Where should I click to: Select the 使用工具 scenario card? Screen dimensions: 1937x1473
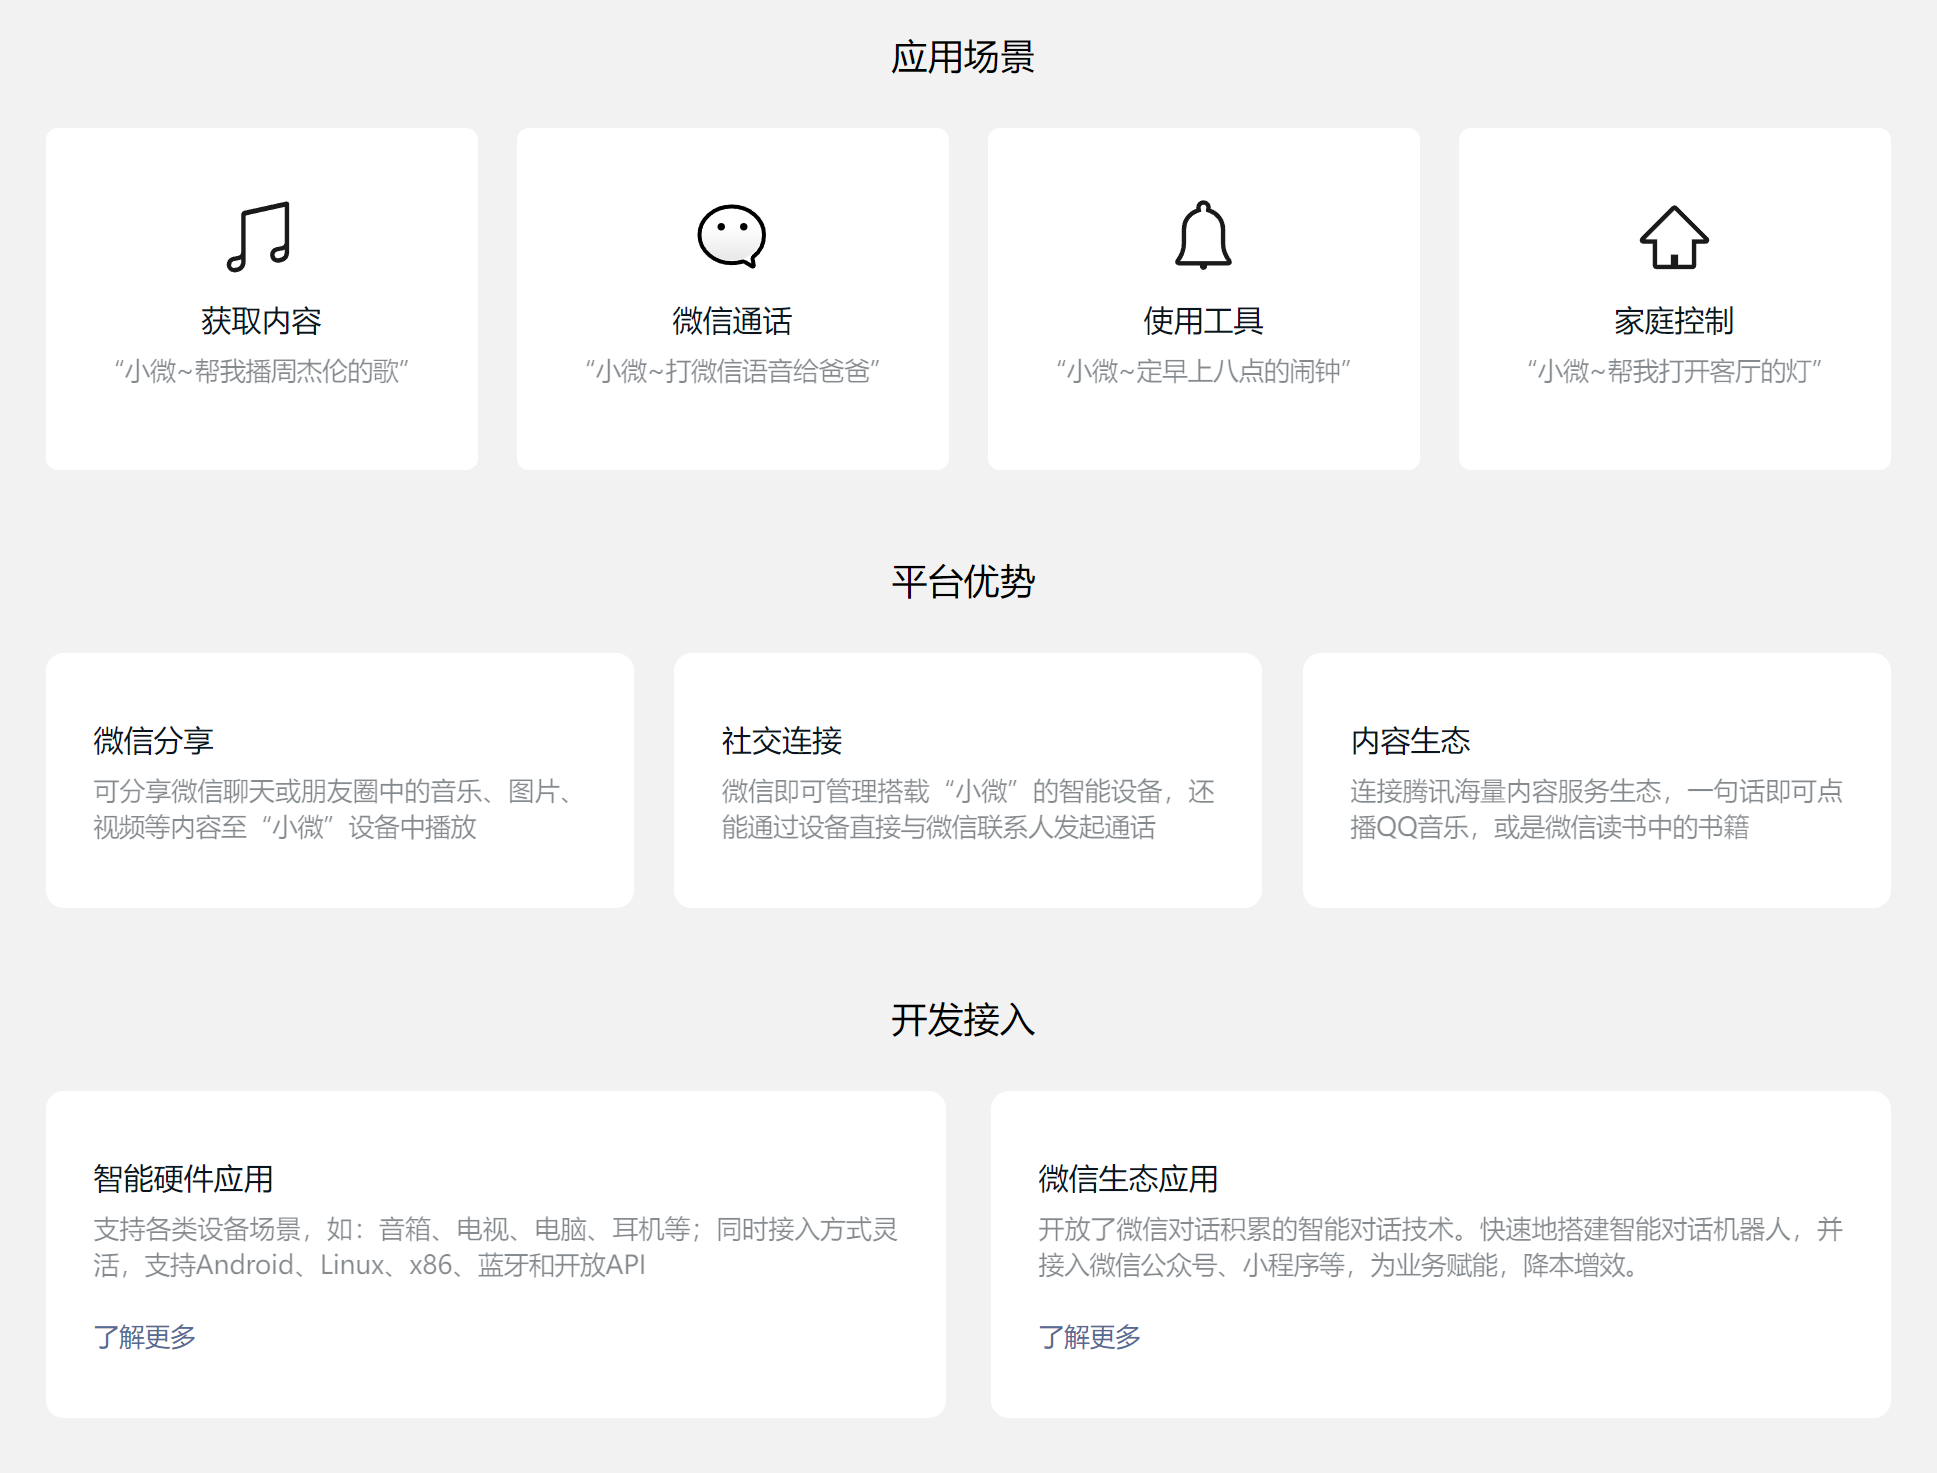1202,298
